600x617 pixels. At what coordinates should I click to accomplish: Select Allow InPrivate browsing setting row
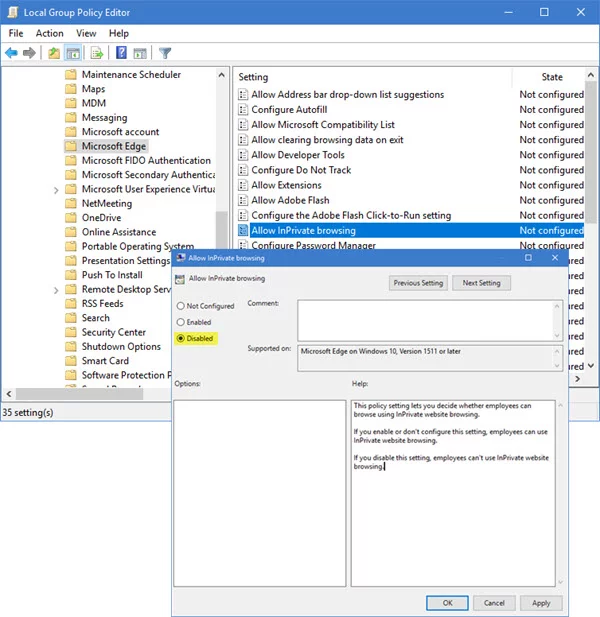[x=411, y=231]
